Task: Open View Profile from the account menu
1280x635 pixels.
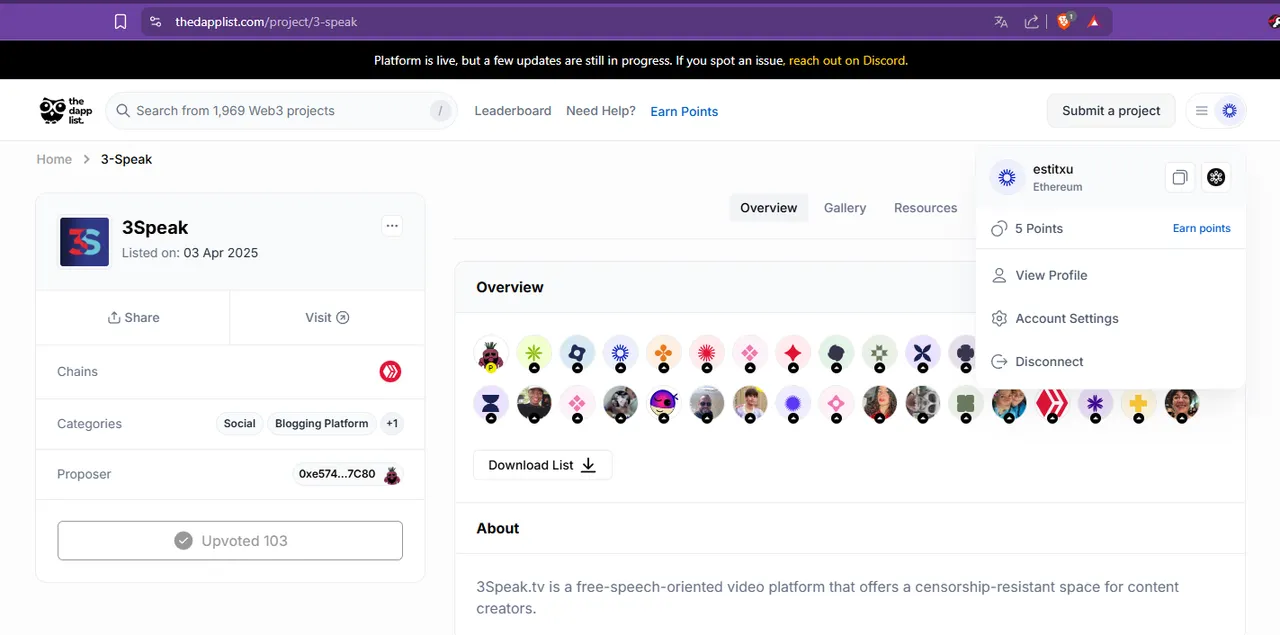Action: click(1051, 275)
